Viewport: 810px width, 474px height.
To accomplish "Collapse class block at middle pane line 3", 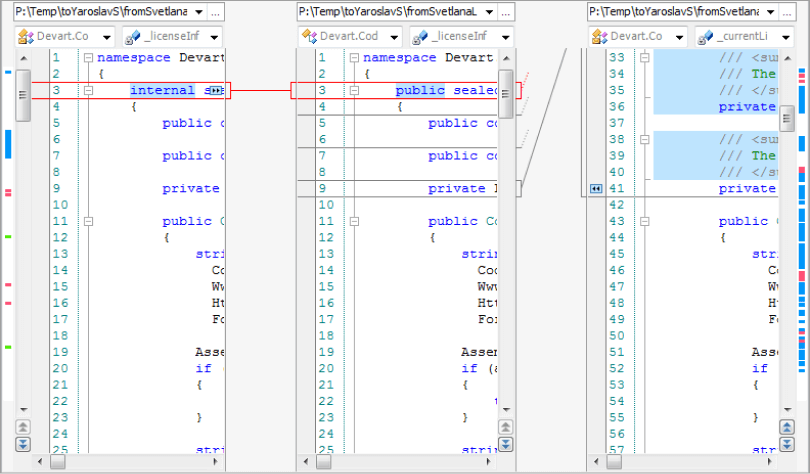I will 354,90.
